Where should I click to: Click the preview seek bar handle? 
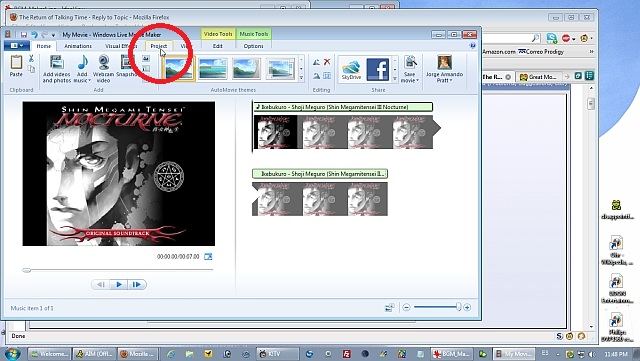tap(27, 270)
